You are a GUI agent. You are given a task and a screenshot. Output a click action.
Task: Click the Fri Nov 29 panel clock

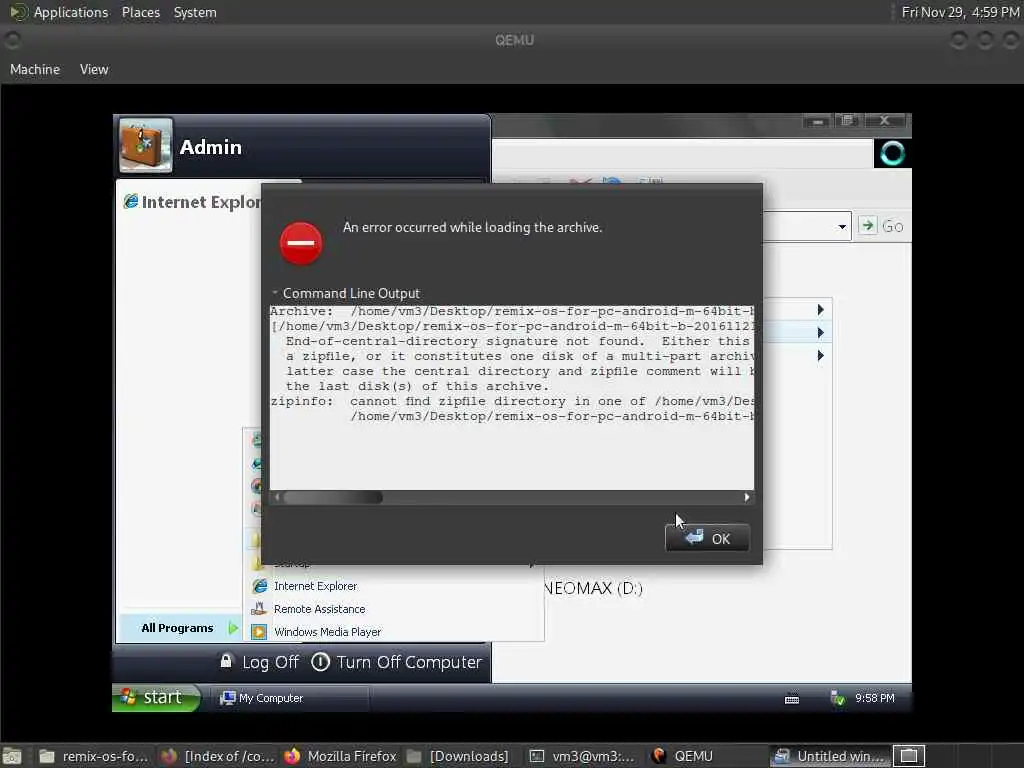tap(960, 12)
